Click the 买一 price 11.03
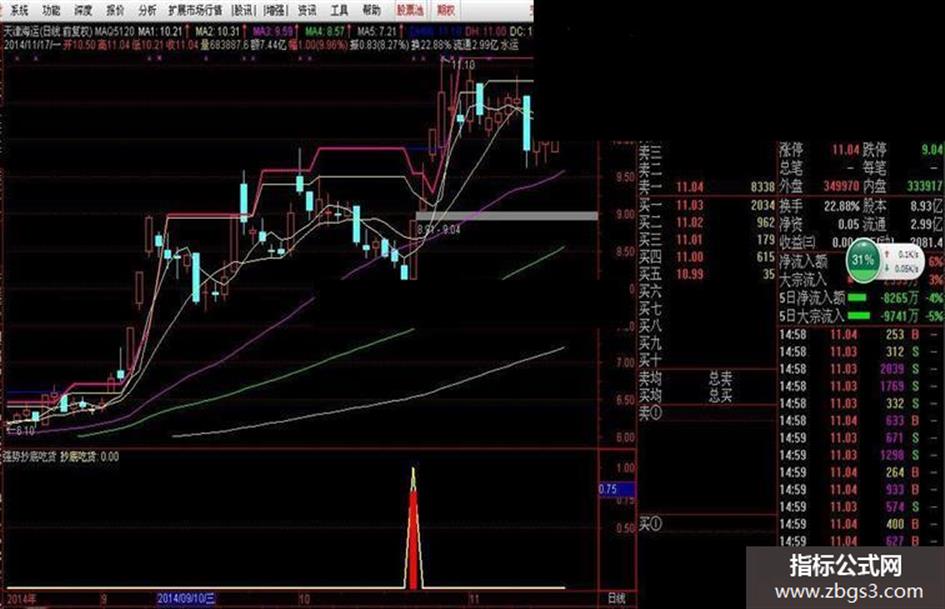Image resolution: width=945 pixels, height=609 pixels. pos(689,205)
